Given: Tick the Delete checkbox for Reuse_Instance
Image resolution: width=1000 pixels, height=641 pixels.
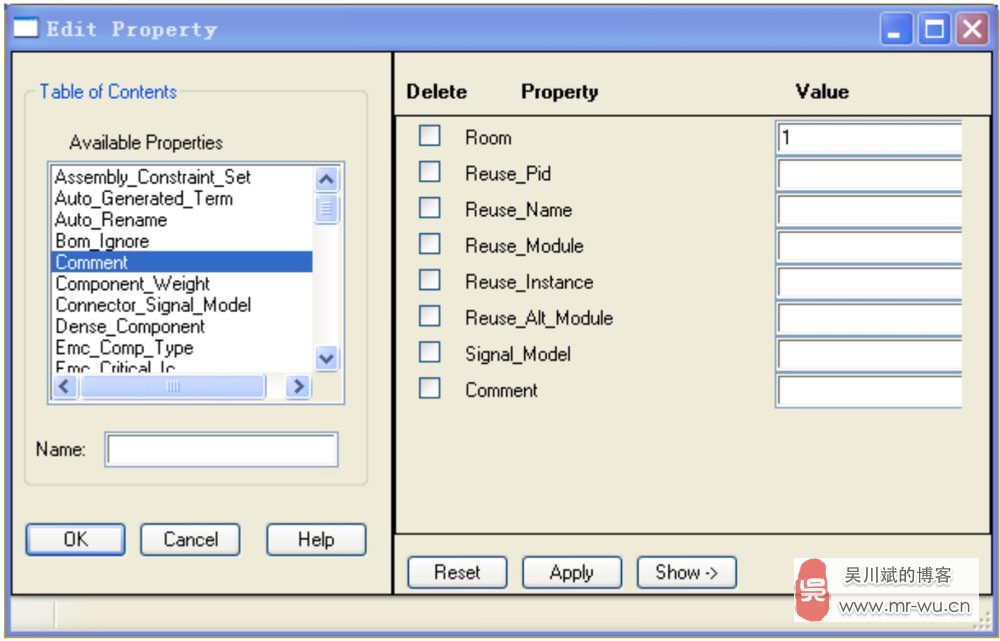Looking at the screenshot, I should [429, 280].
